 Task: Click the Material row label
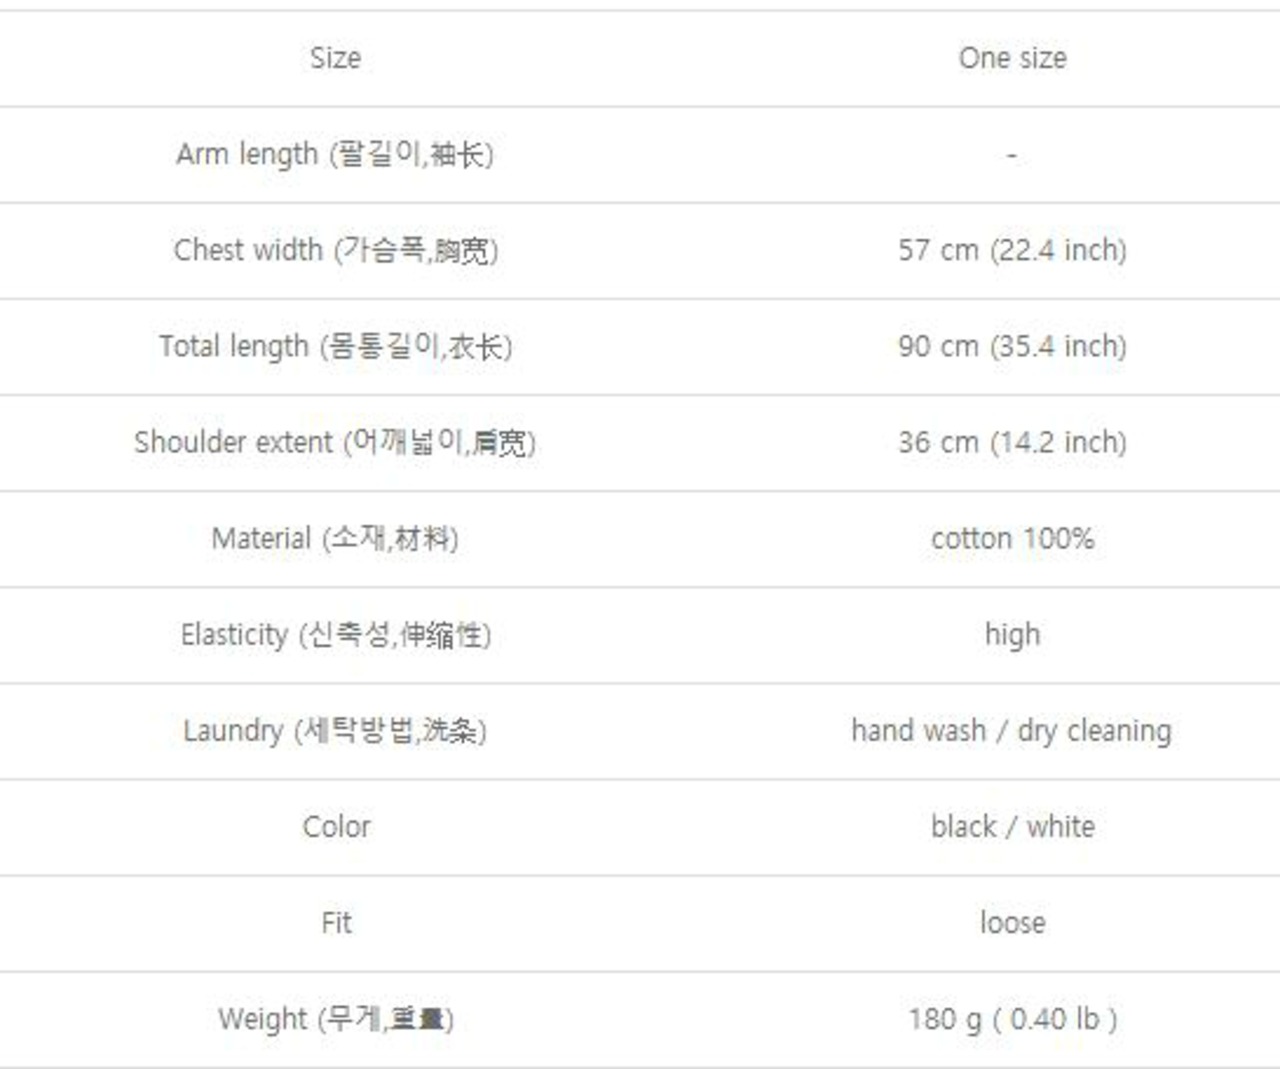[335, 538]
